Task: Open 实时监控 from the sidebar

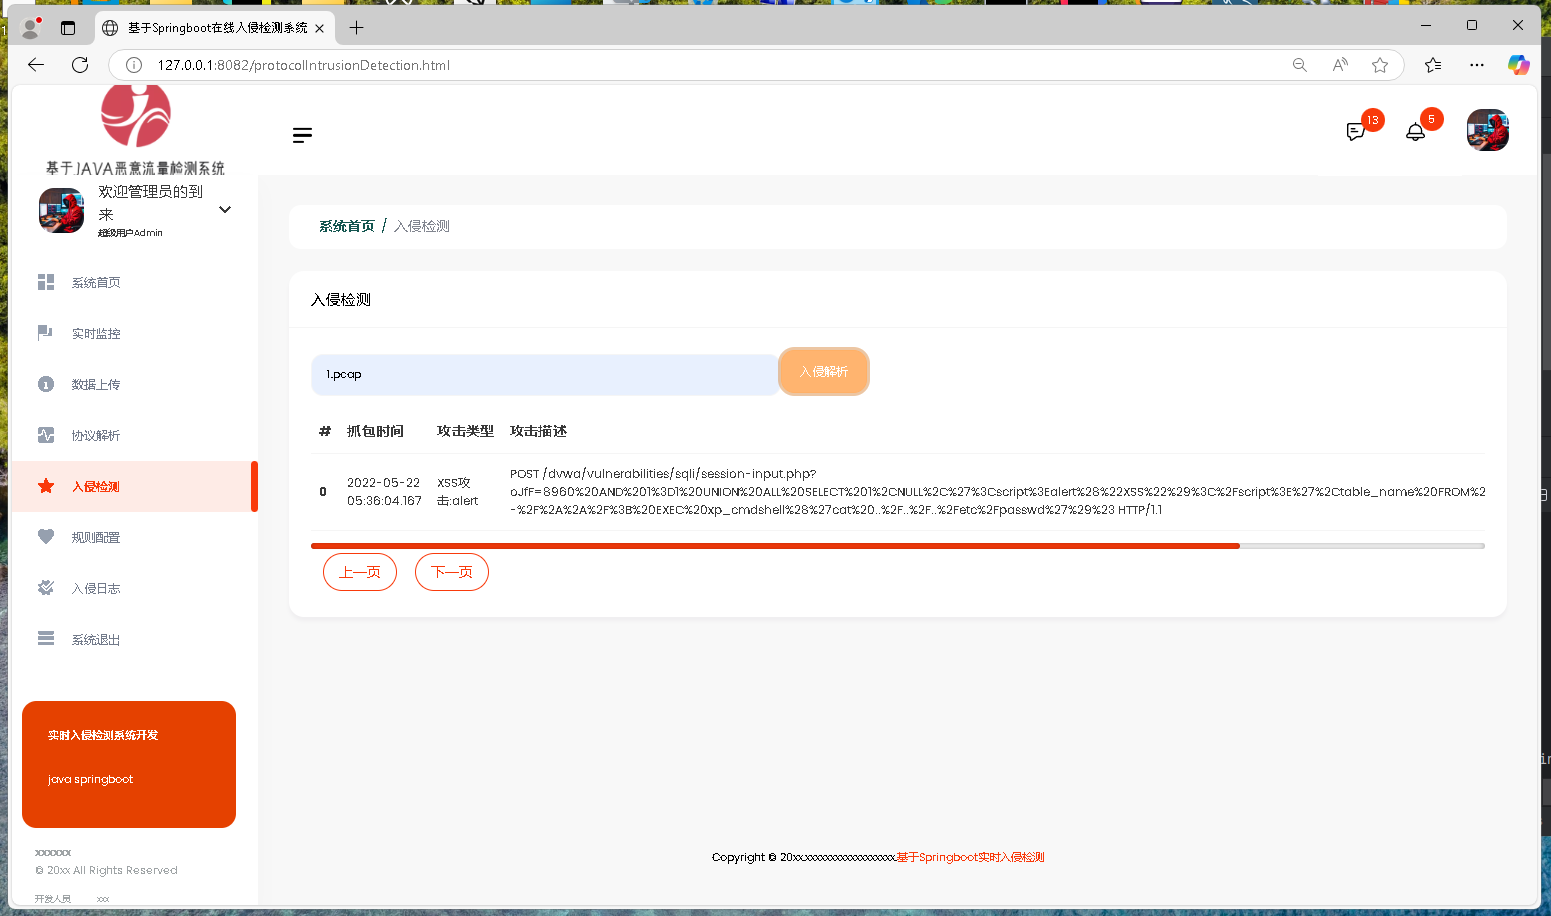Action: pos(45,333)
